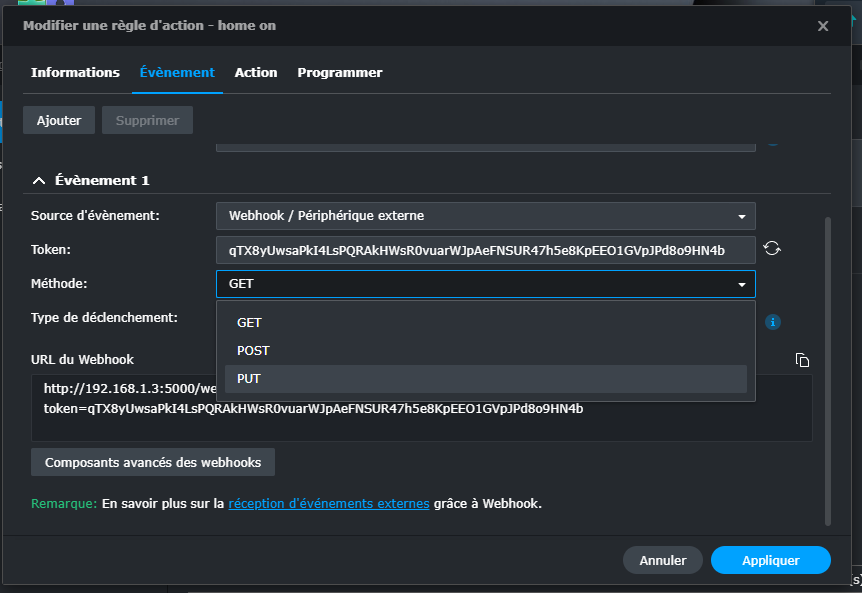This screenshot has width=862, height=593.
Task: Switch to the Informations tab
Action: click(x=75, y=73)
